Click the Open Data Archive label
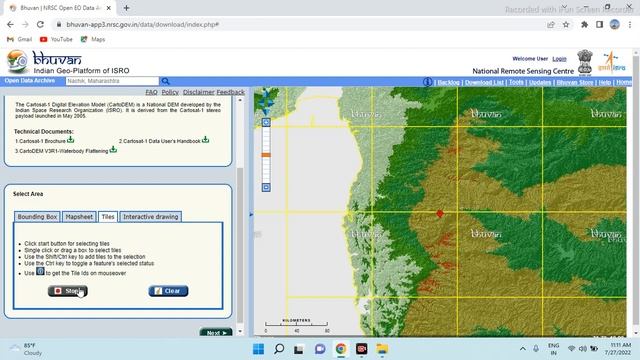This screenshot has width=640, height=360. [30, 81]
